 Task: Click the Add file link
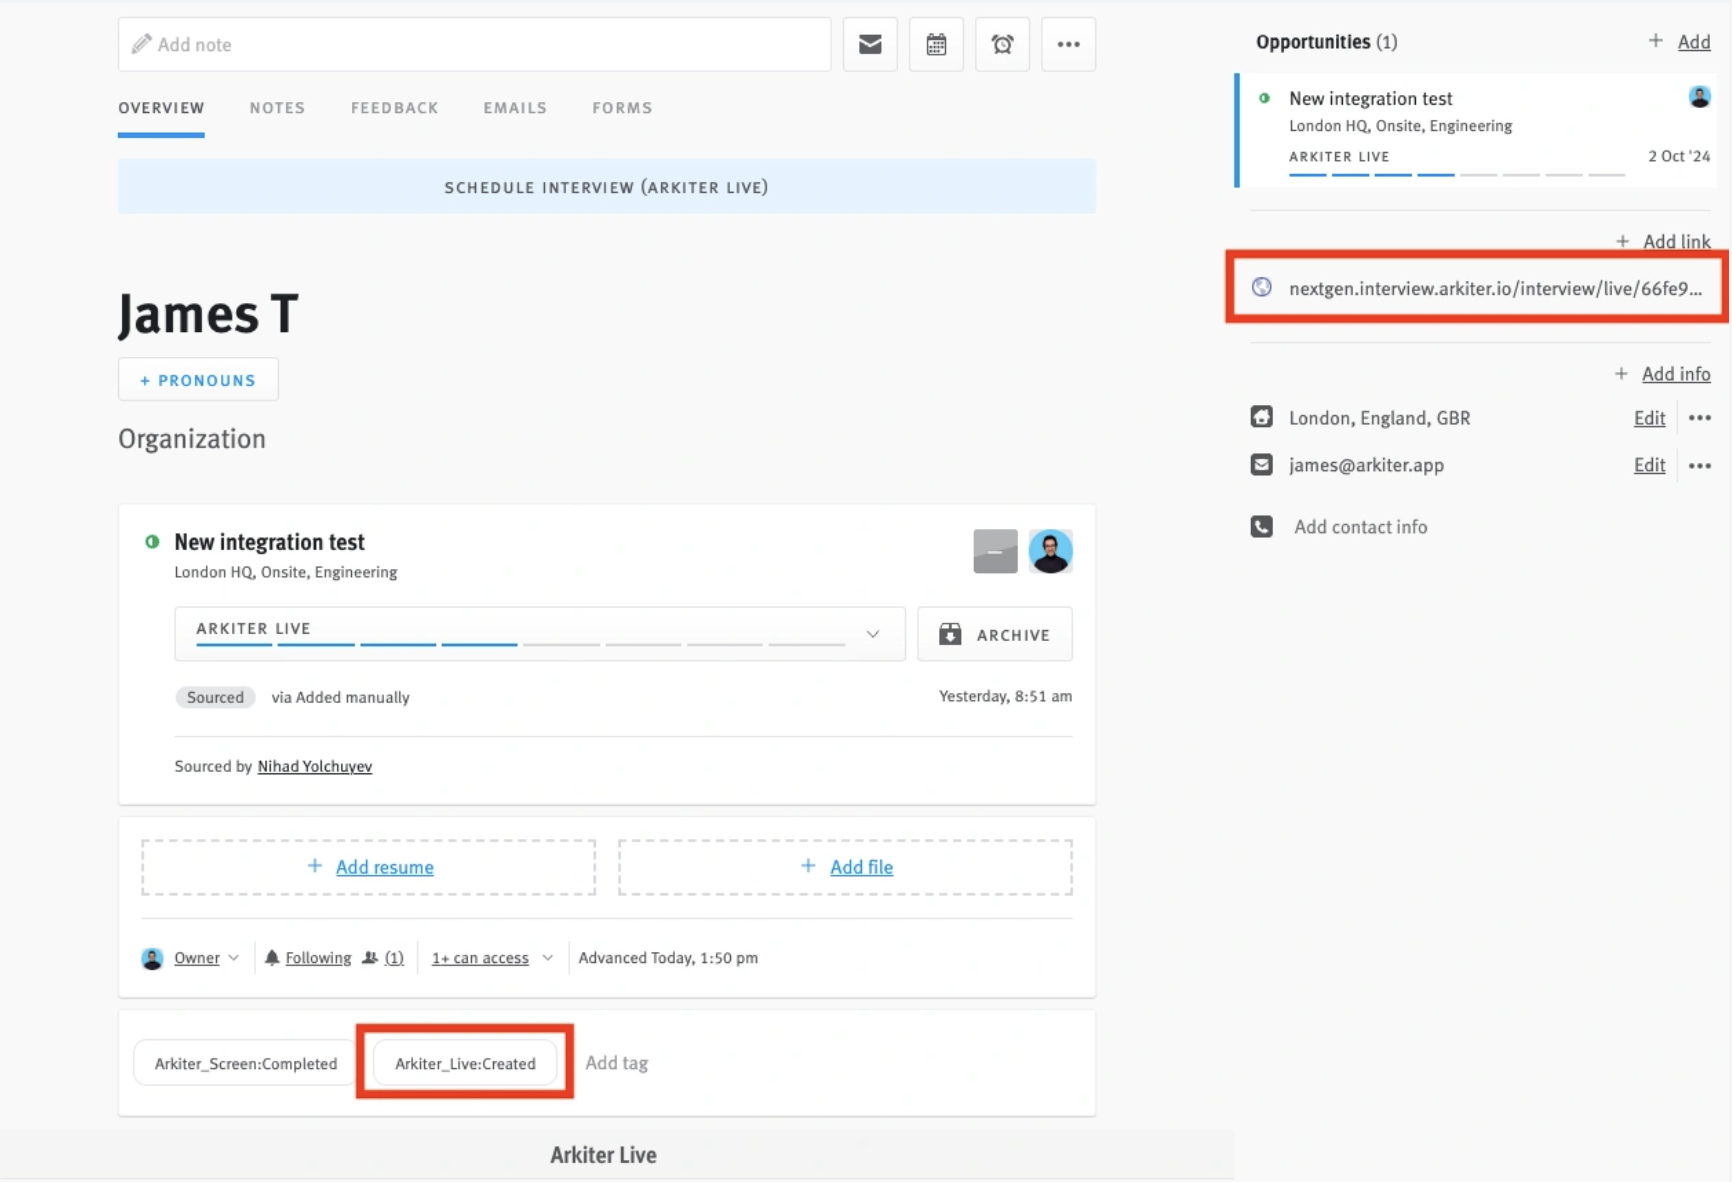click(x=861, y=867)
